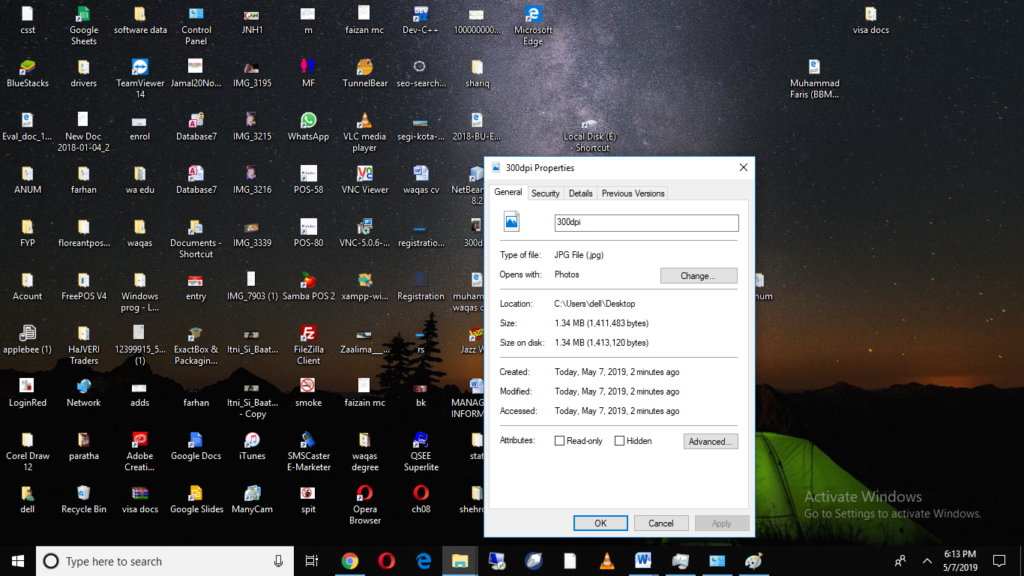Select the FileZilla Client desktop icon
Image resolution: width=1024 pixels, height=576 pixels.
(308, 345)
